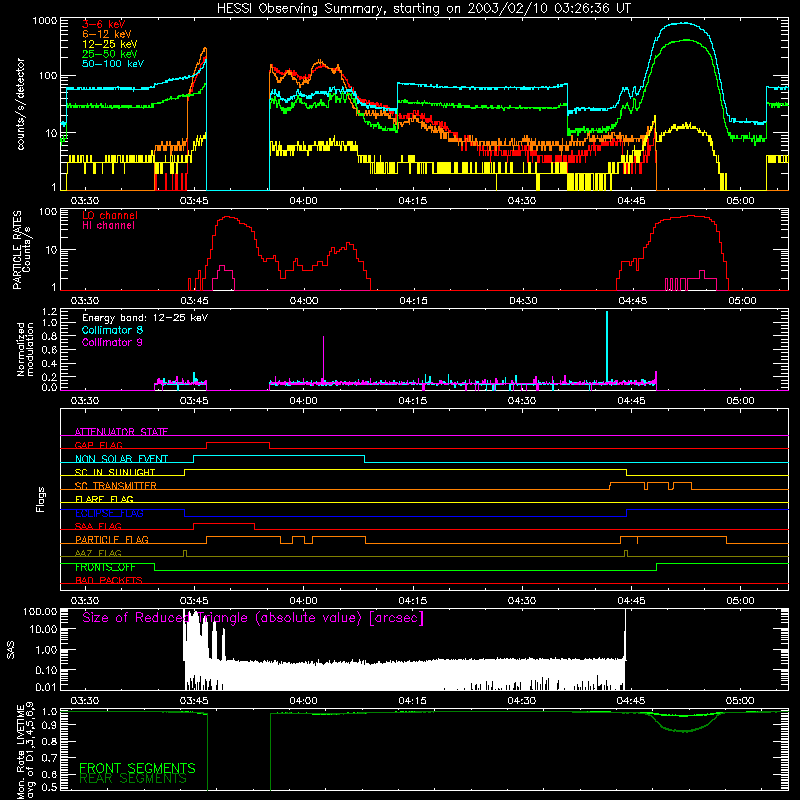Click the FLARE FLAG label
This screenshot has width=800, height=800.
pyautogui.click(x=104, y=499)
